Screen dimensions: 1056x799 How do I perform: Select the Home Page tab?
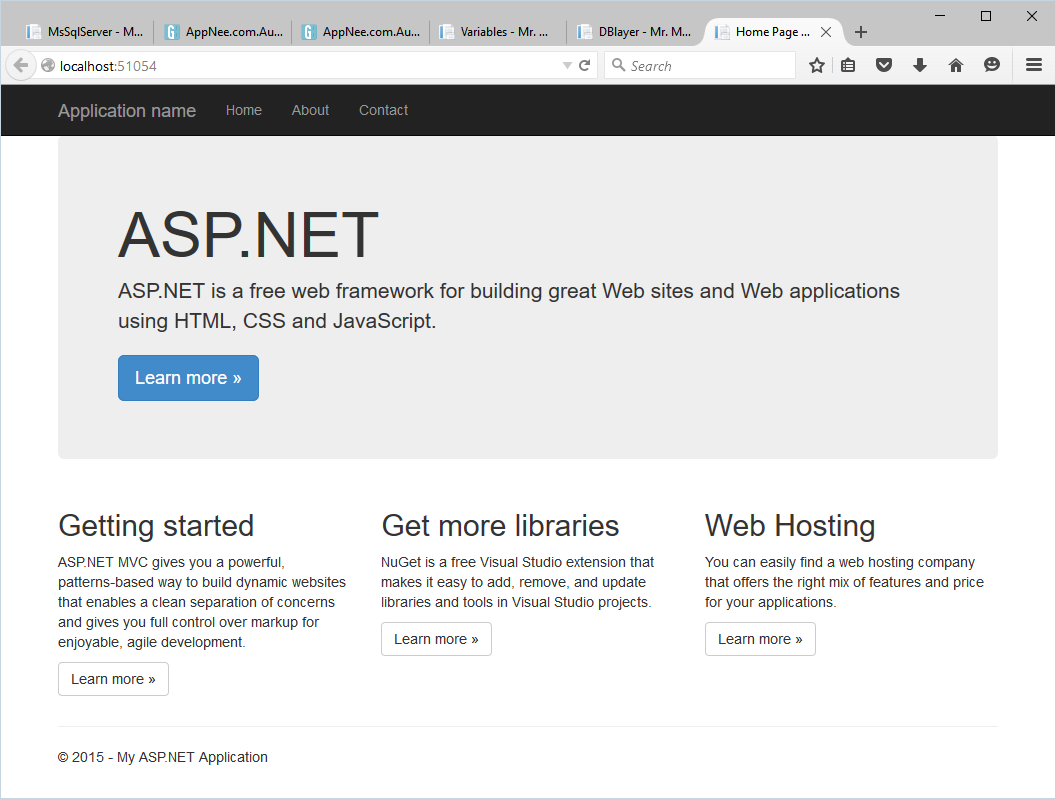tap(772, 32)
